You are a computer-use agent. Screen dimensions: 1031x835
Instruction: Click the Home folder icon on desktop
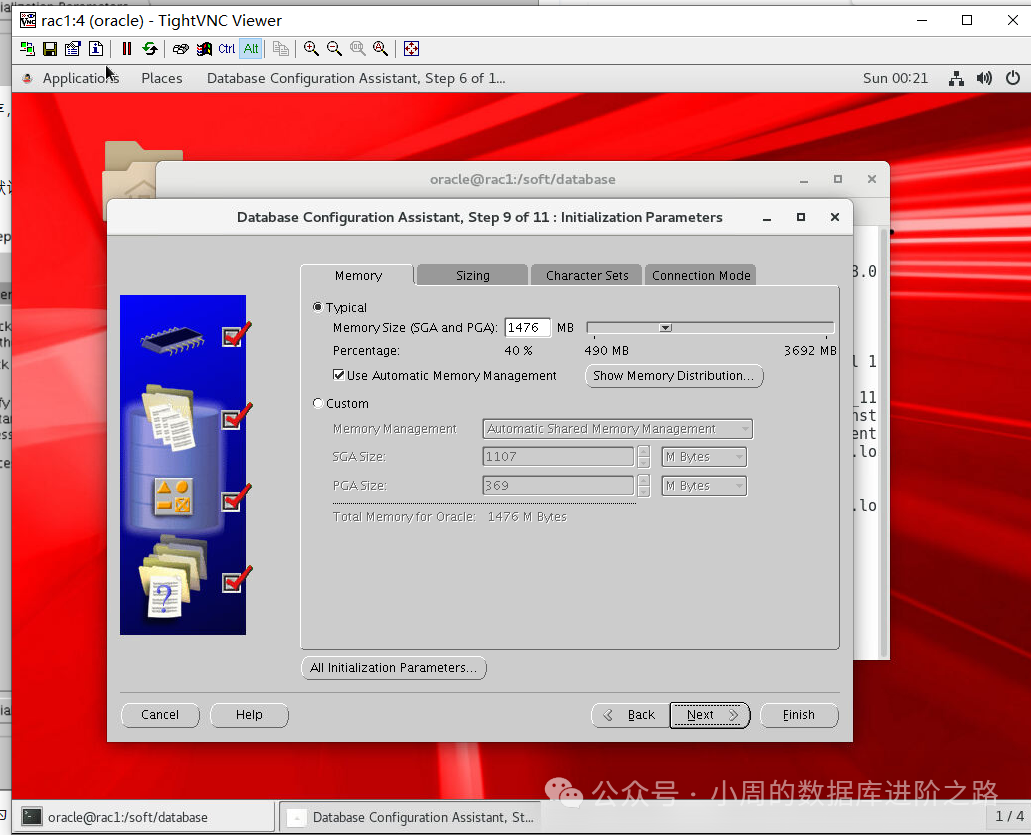tap(130, 190)
